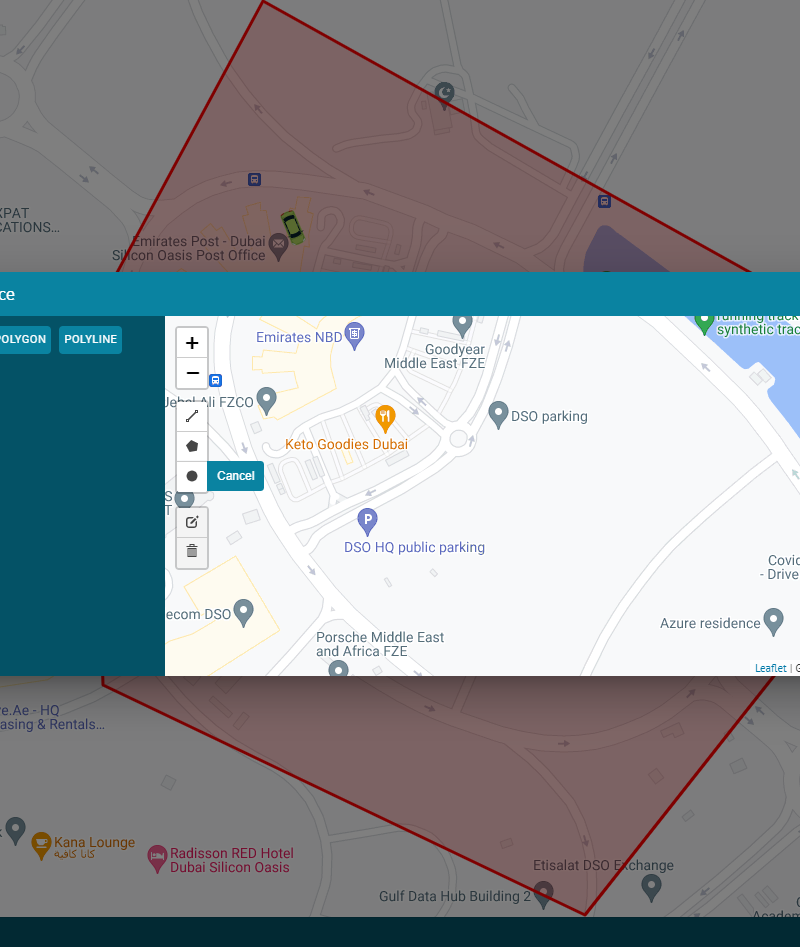Click the 'Azure residence' map label
The width and height of the screenshot is (800, 947).
coord(710,623)
